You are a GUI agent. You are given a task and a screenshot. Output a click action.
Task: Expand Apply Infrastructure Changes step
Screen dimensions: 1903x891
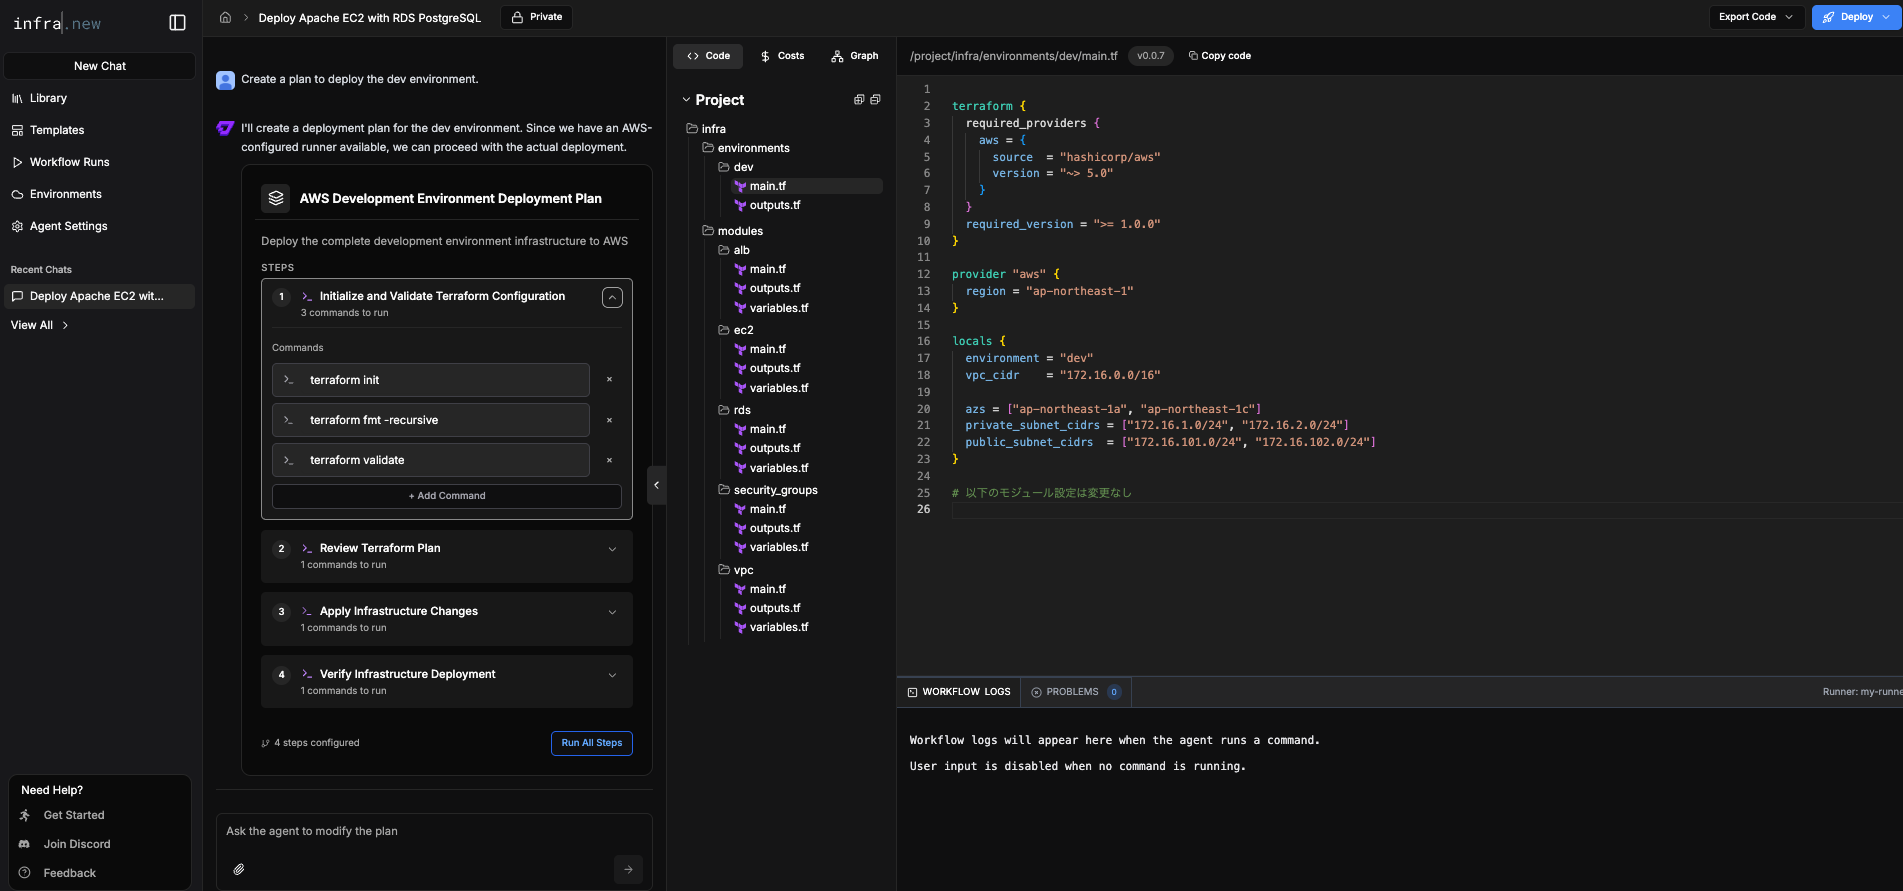pos(612,612)
